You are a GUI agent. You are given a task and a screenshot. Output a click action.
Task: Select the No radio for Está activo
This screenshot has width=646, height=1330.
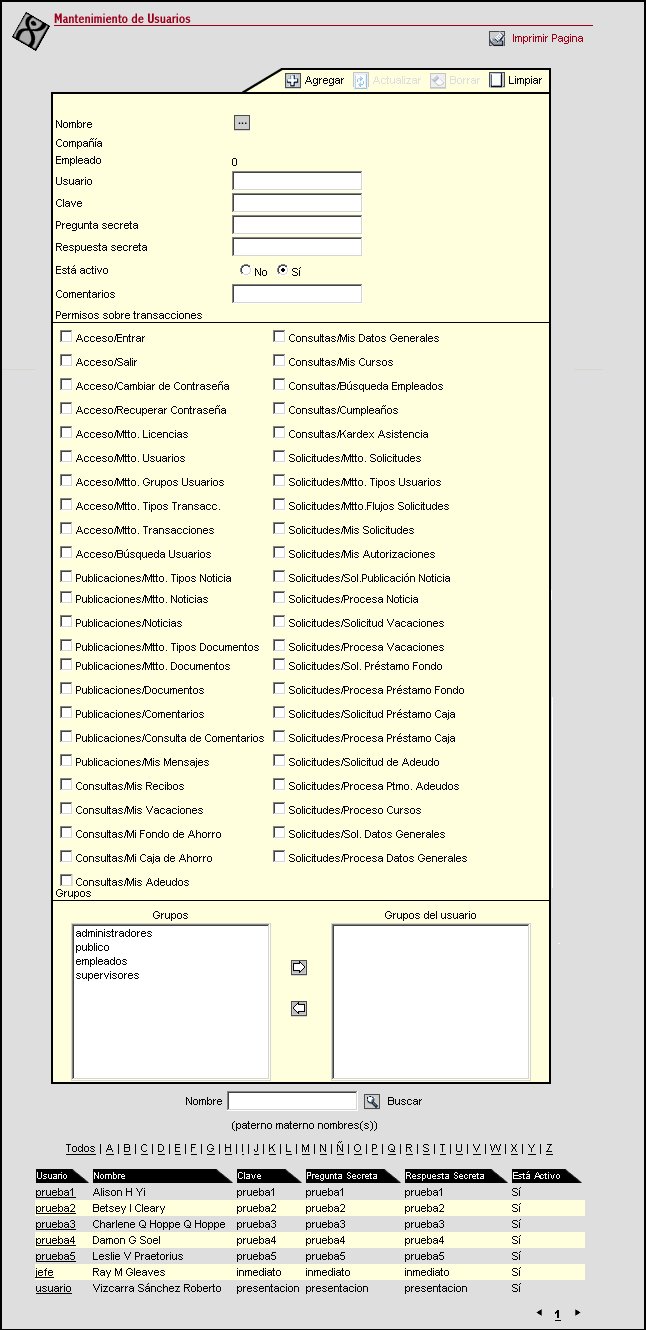point(245,270)
